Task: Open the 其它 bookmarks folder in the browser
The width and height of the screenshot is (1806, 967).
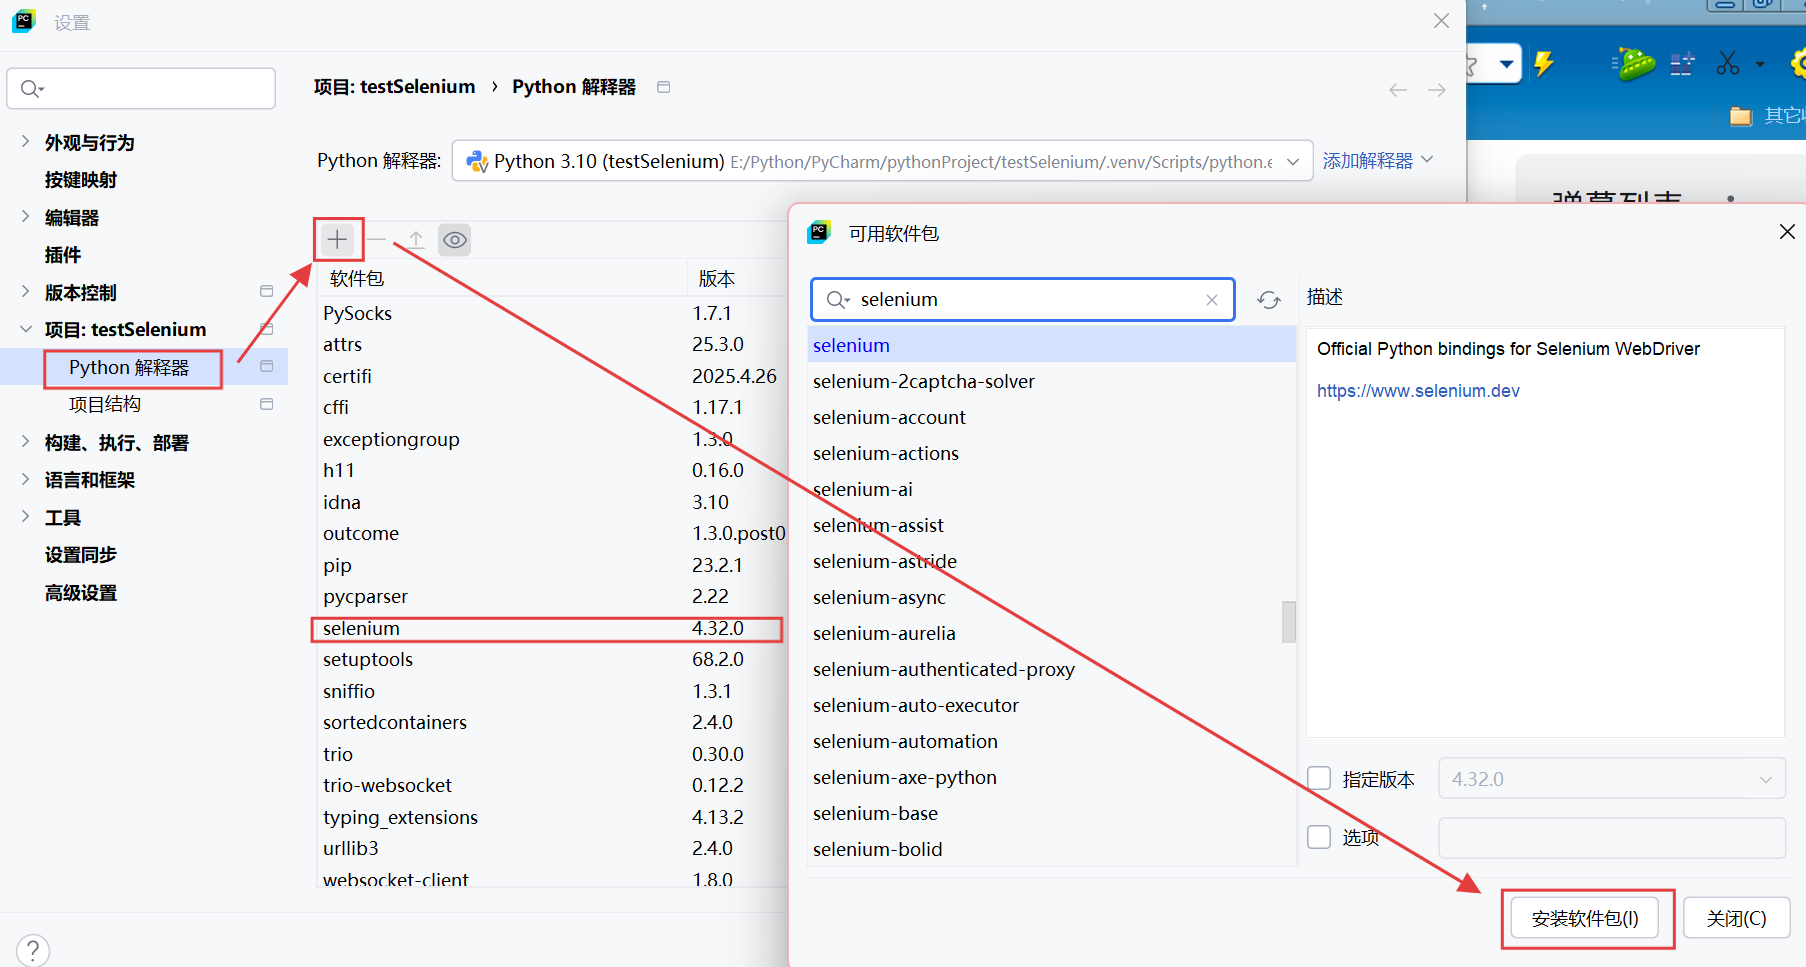Action: tap(1768, 116)
